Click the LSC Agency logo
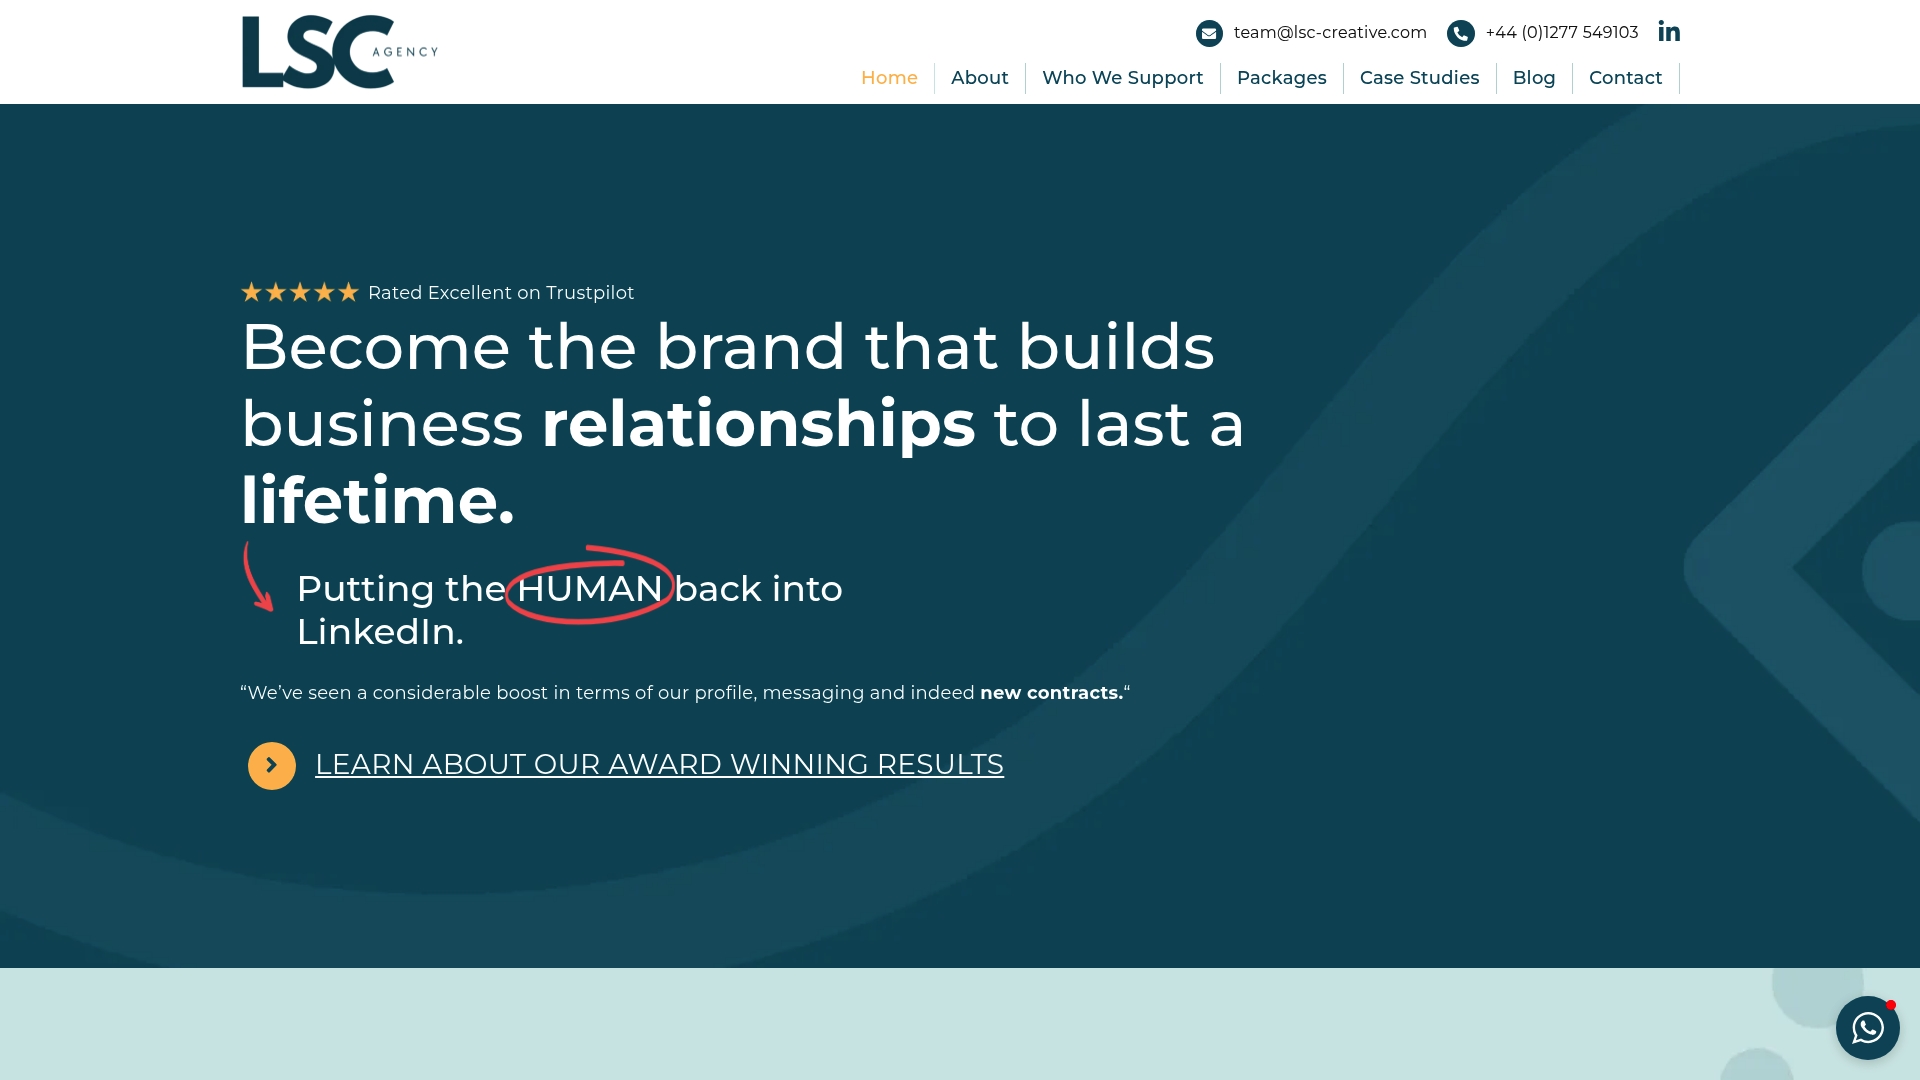Image resolution: width=1920 pixels, height=1080 pixels. (x=340, y=52)
